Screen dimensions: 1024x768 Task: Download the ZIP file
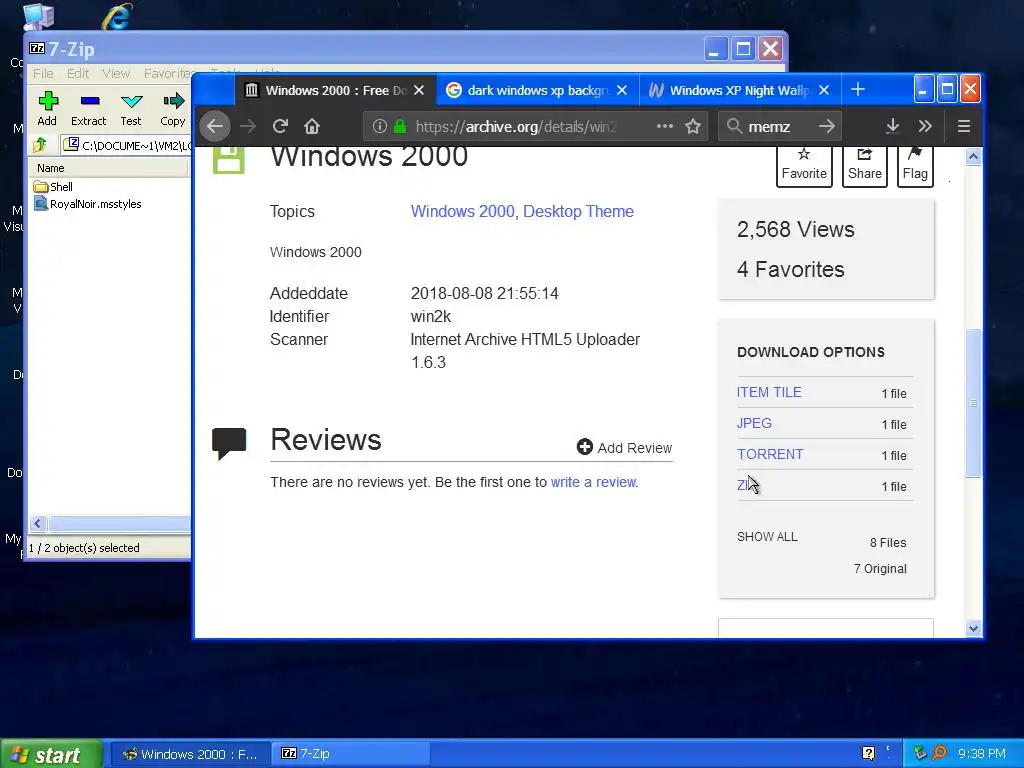point(747,485)
